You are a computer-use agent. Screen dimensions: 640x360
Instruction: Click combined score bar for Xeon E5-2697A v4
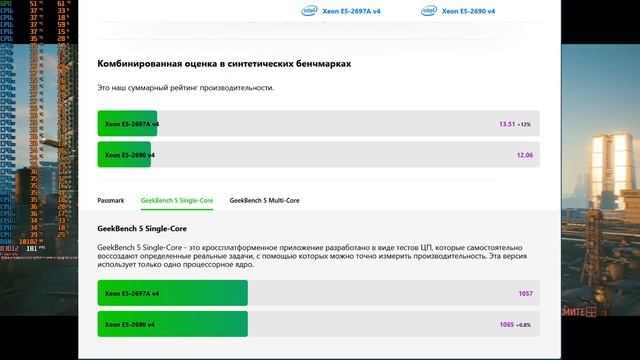coord(318,123)
